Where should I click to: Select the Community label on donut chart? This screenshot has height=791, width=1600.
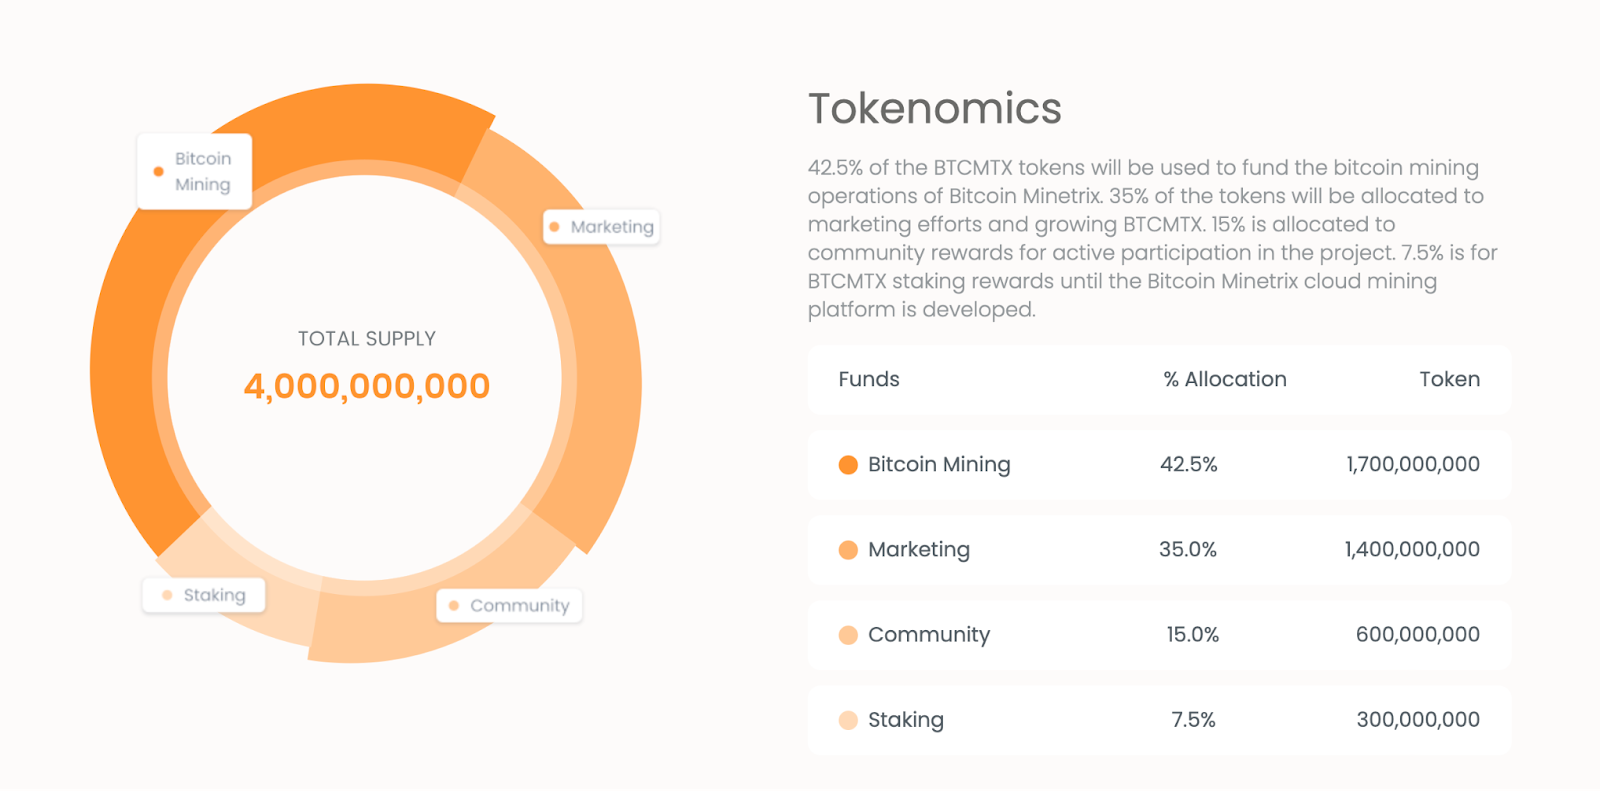pos(519,606)
